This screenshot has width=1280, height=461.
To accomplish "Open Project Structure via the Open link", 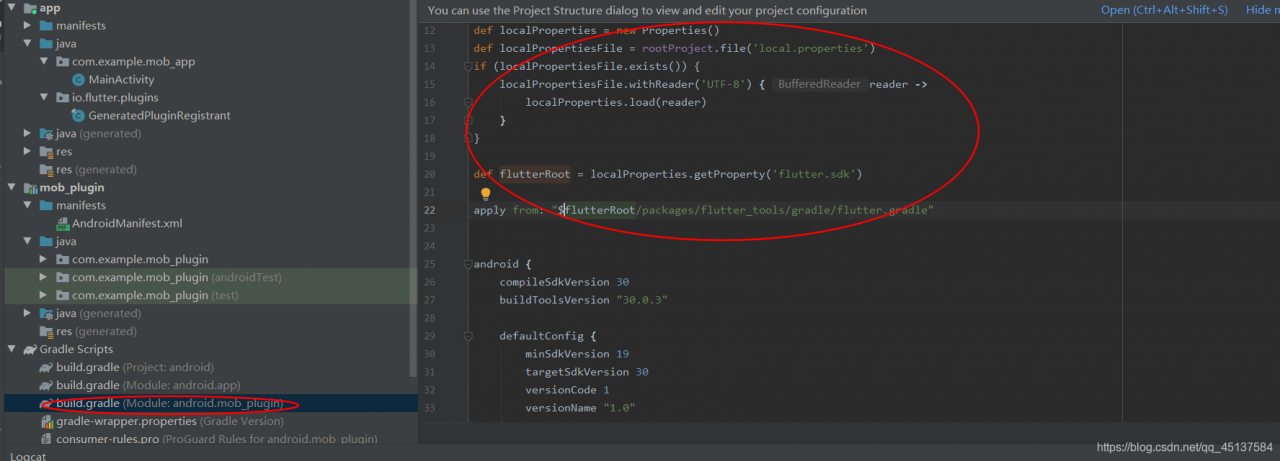I will tap(1164, 10).
